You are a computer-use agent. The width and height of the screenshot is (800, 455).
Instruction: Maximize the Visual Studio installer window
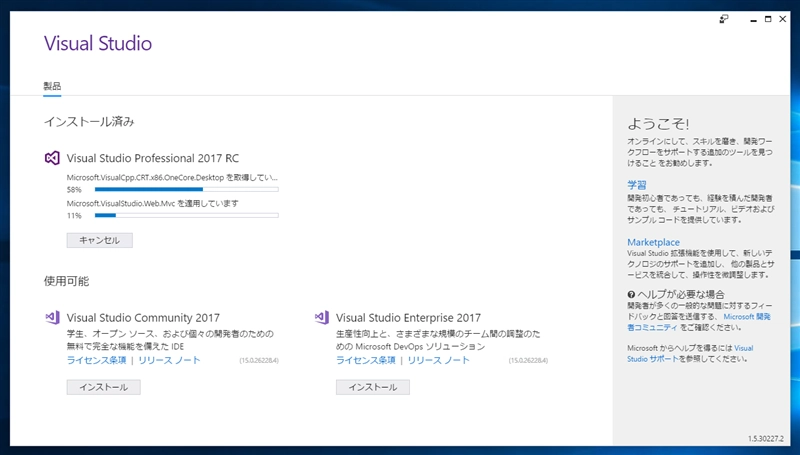[768, 19]
